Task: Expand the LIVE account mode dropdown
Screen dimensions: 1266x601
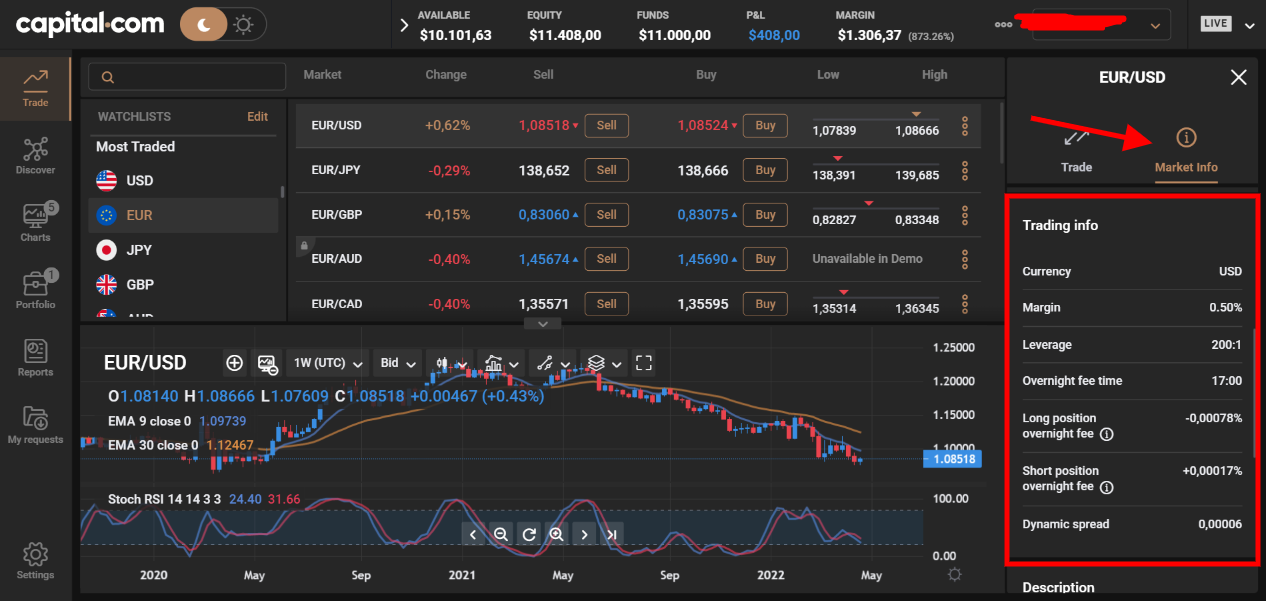Action: (1227, 25)
